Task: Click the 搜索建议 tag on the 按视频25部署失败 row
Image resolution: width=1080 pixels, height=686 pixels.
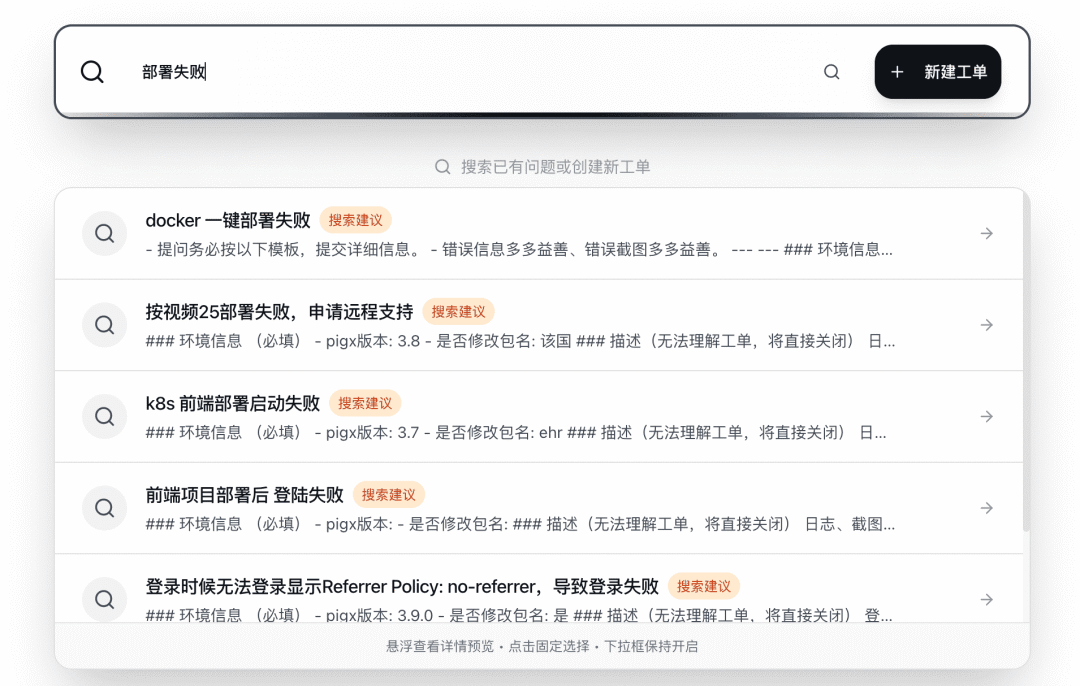Action: coord(460,311)
